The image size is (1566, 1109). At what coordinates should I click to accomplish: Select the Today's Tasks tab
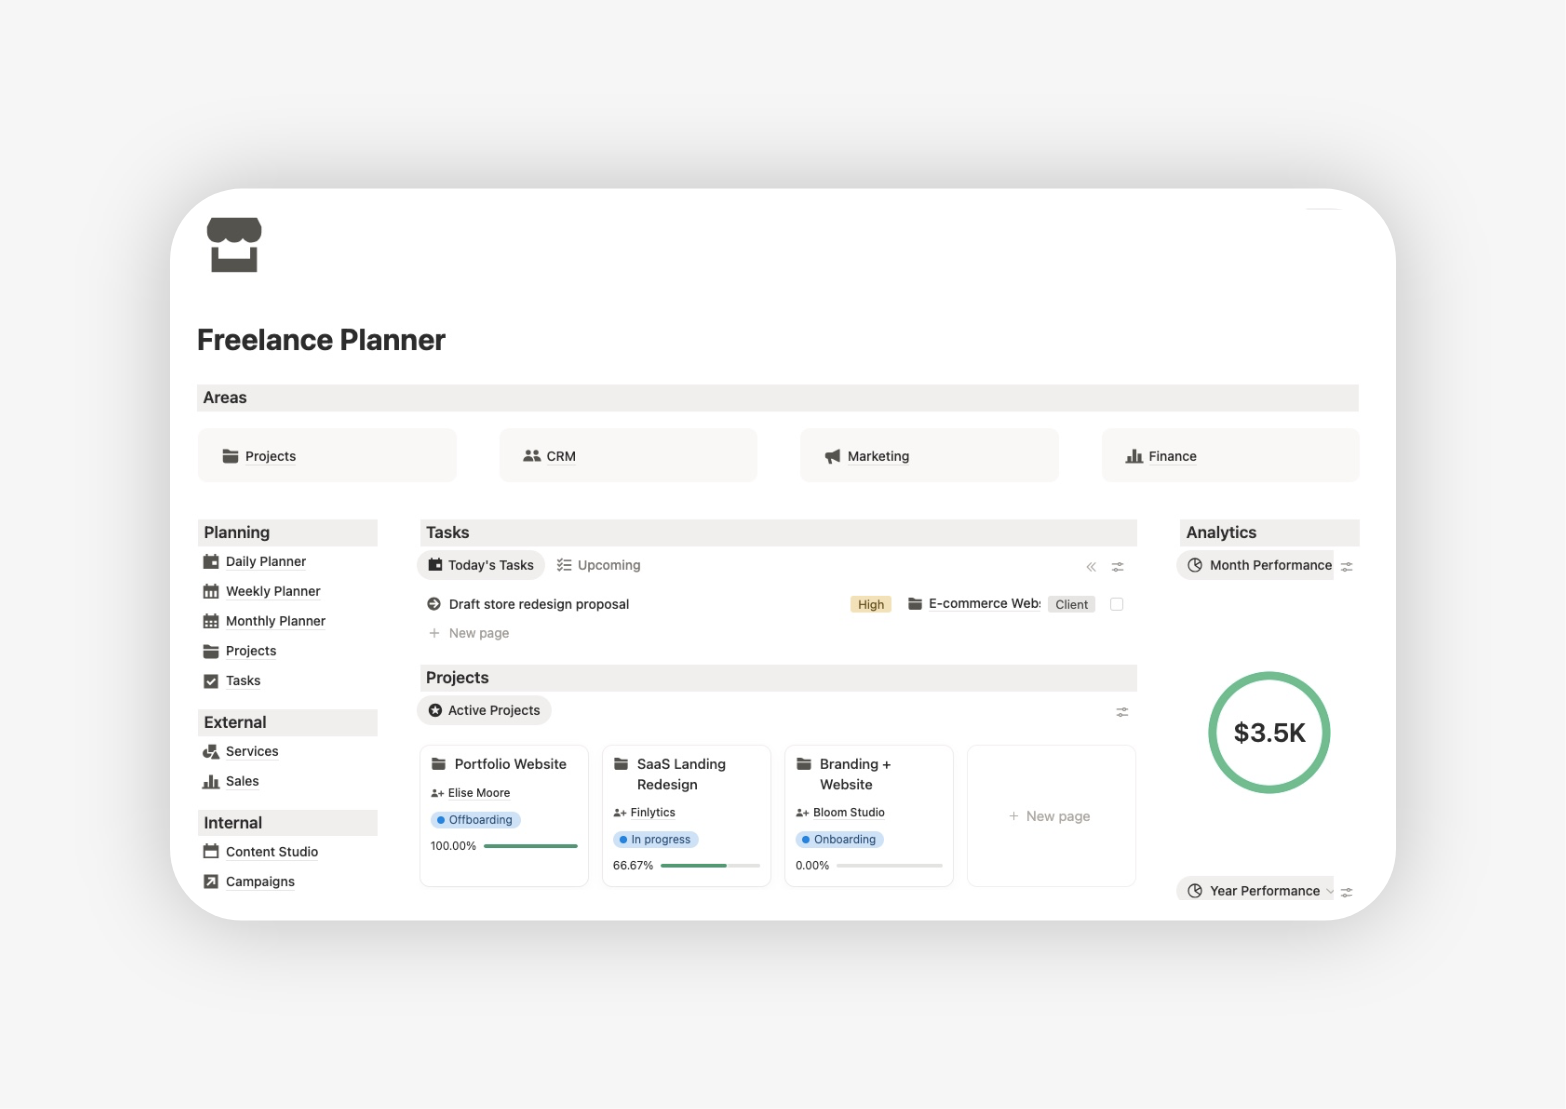point(480,565)
